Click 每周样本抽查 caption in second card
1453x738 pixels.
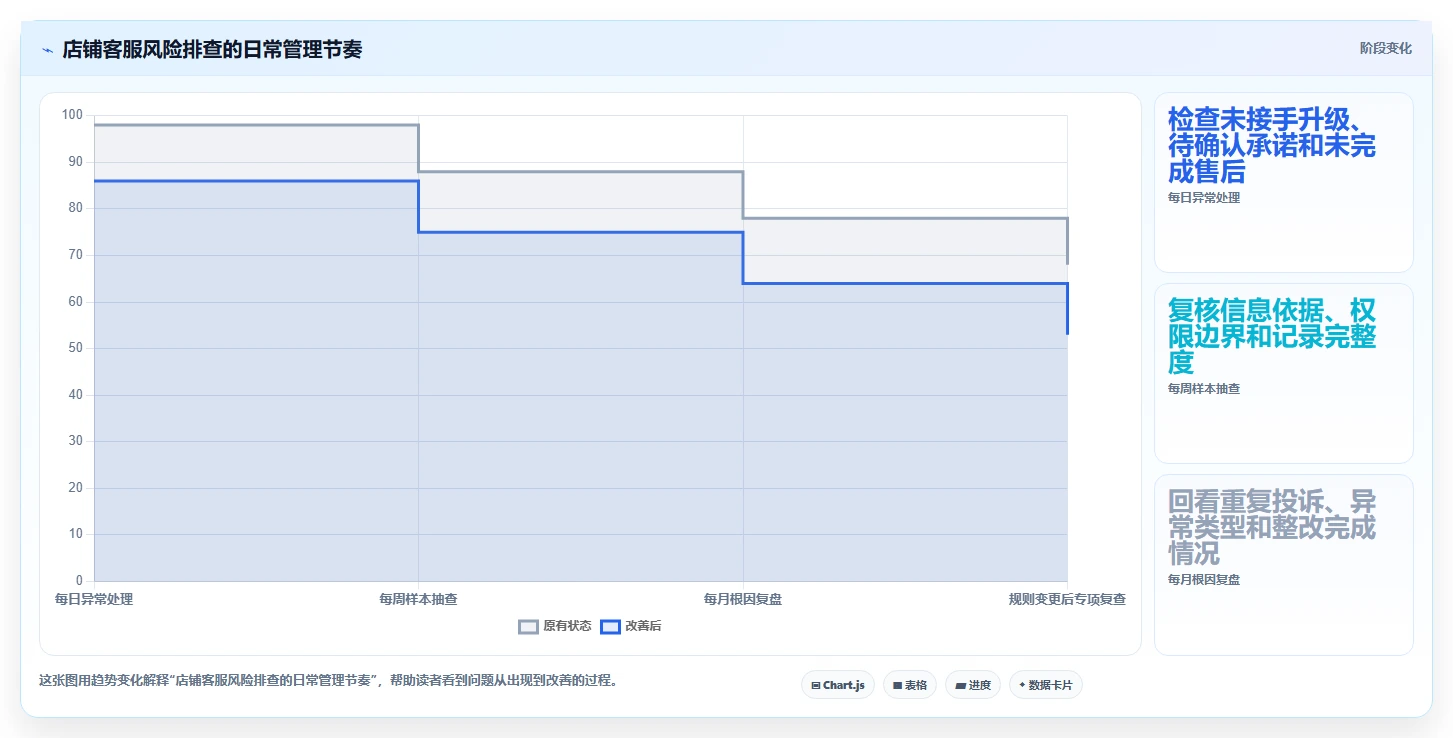[1204, 389]
